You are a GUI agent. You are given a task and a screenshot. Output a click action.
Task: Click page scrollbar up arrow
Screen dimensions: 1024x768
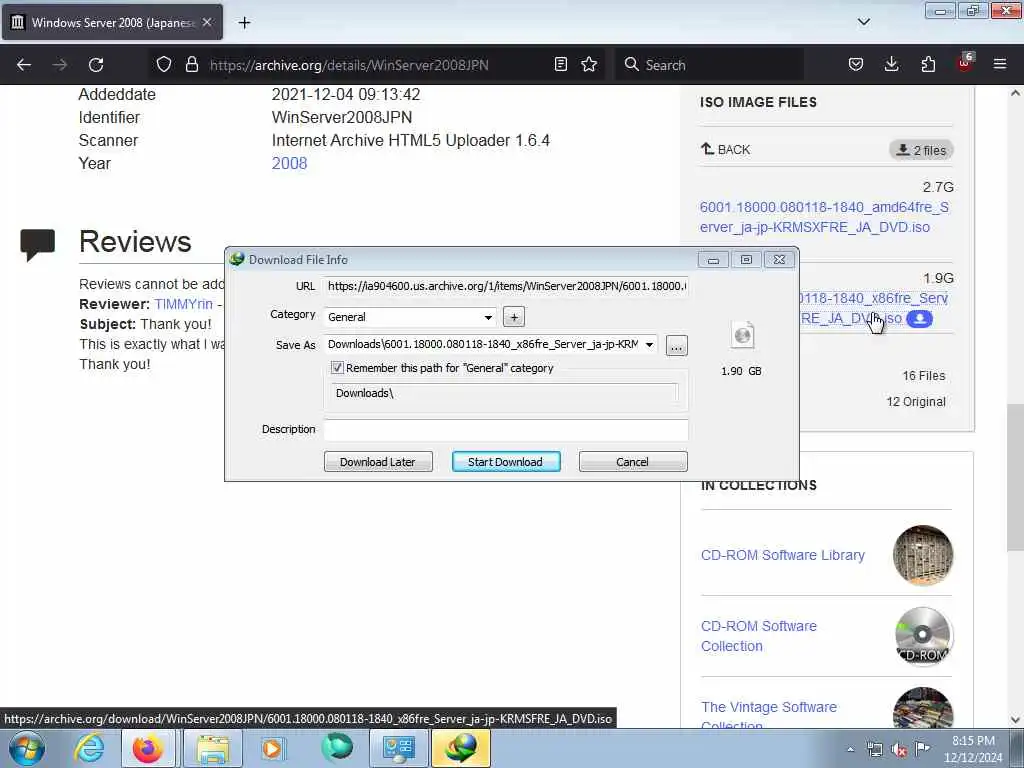click(1016, 93)
